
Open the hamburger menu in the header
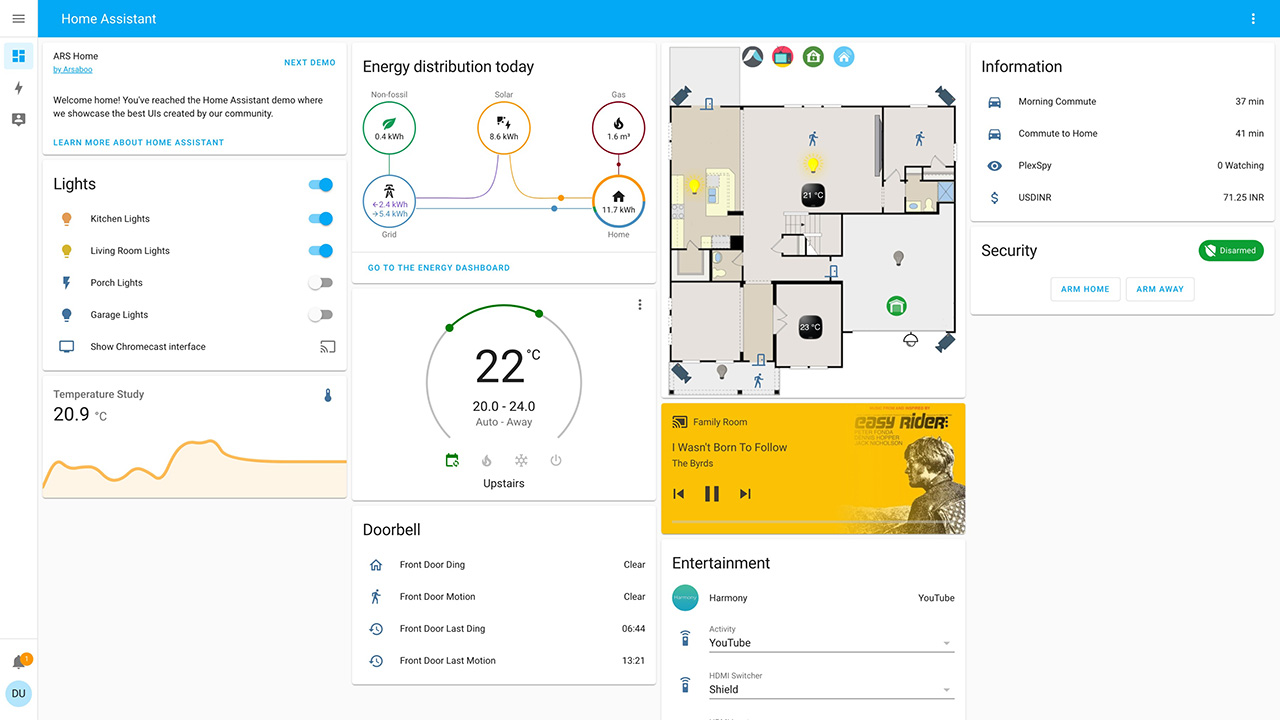(x=18, y=18)
